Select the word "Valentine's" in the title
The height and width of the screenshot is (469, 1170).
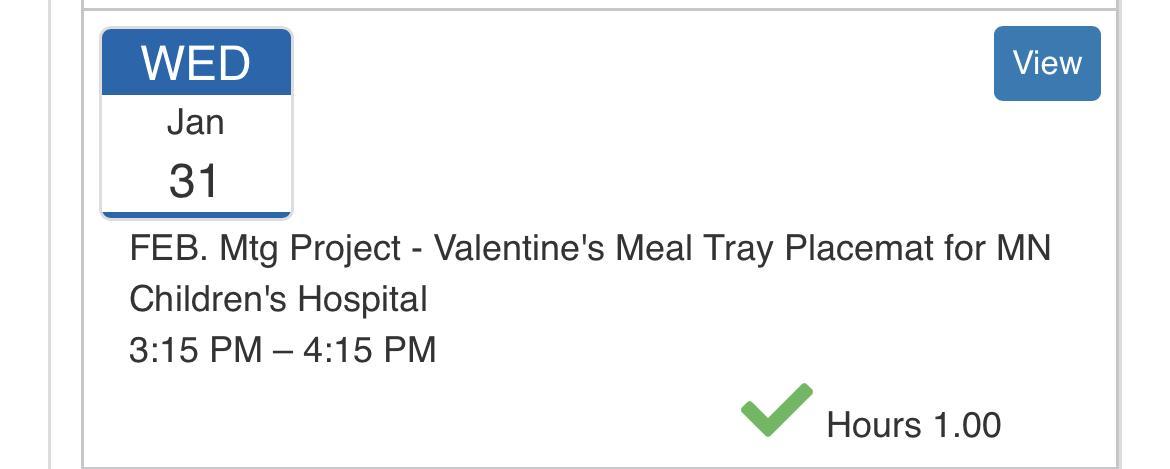[519, 248]
